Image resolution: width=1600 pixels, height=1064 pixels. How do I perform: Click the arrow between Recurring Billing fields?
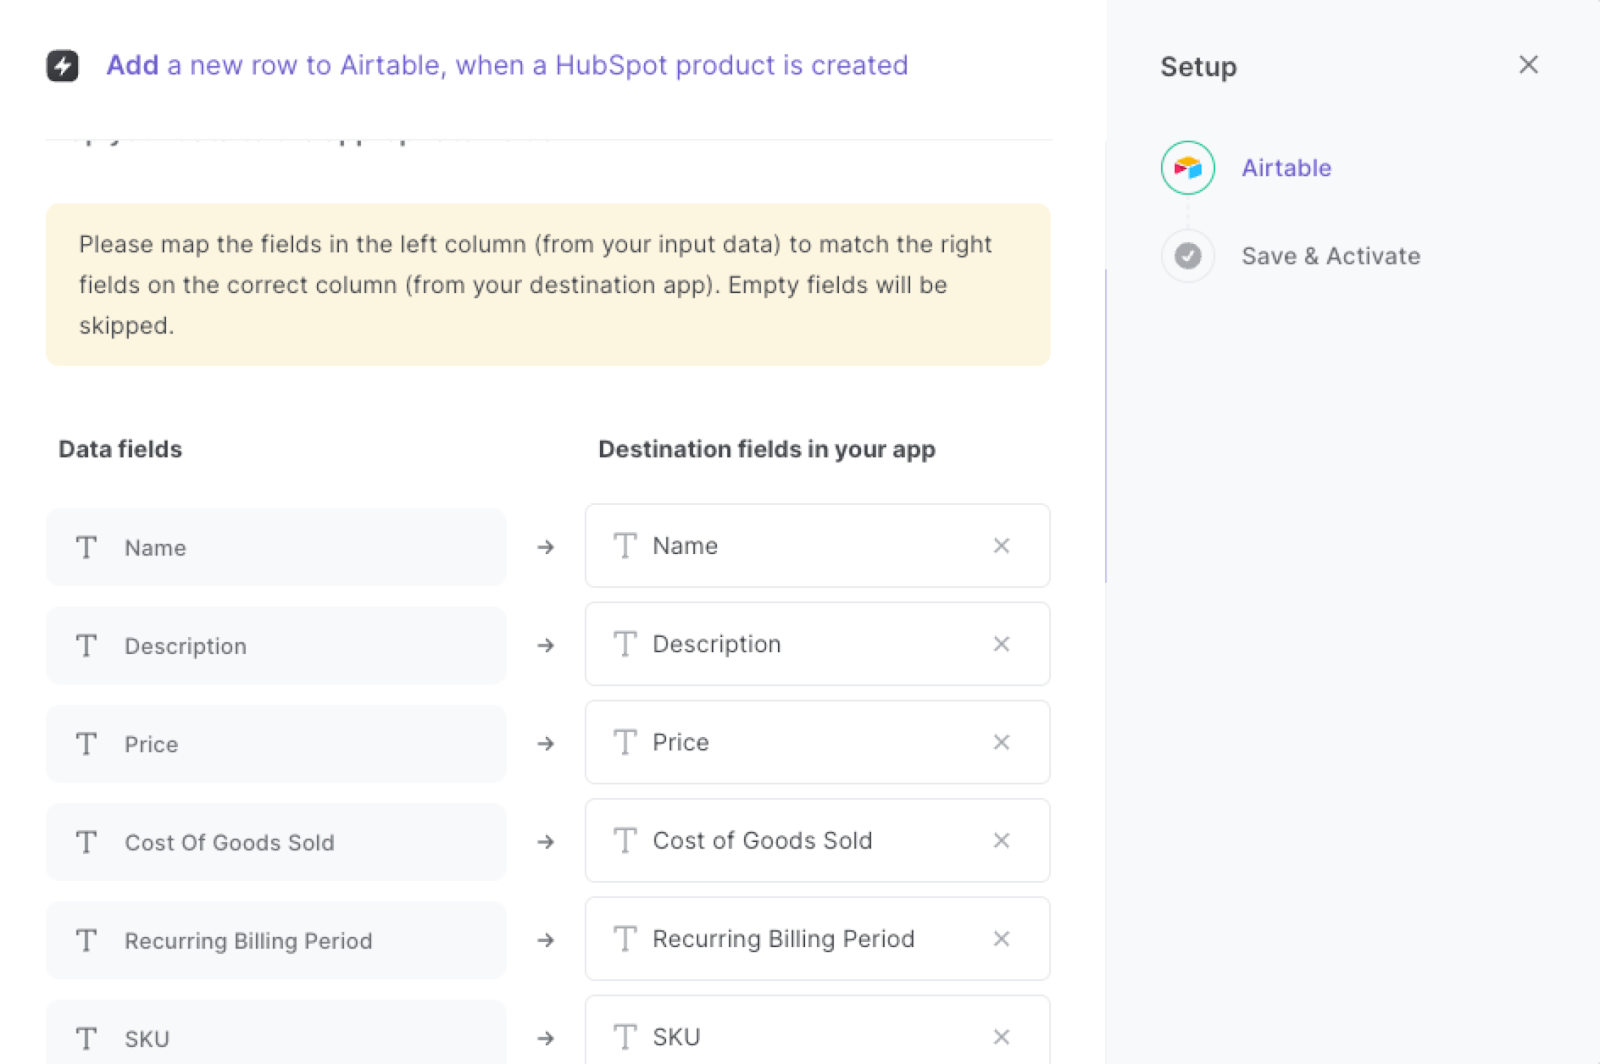point(545,940)
